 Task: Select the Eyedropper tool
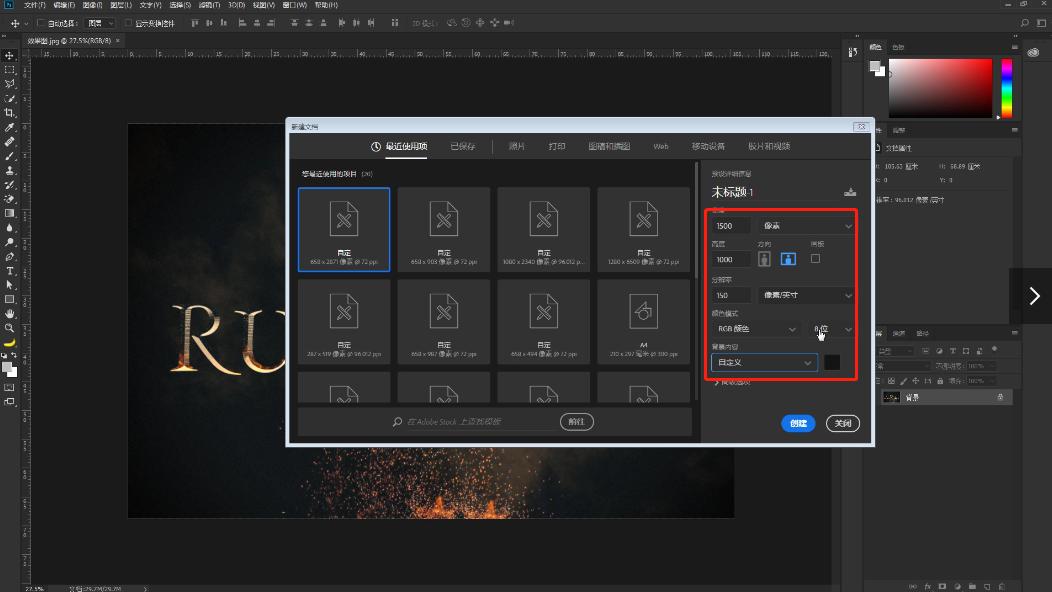[x=10, y=127]
